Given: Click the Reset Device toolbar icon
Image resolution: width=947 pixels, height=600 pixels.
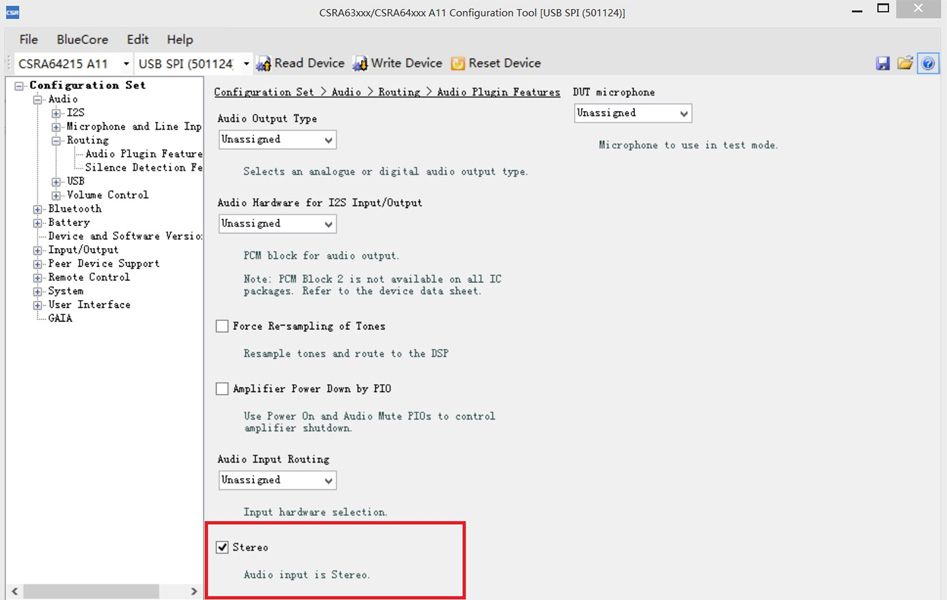Looking at the screenshot, I should (458, 63).
